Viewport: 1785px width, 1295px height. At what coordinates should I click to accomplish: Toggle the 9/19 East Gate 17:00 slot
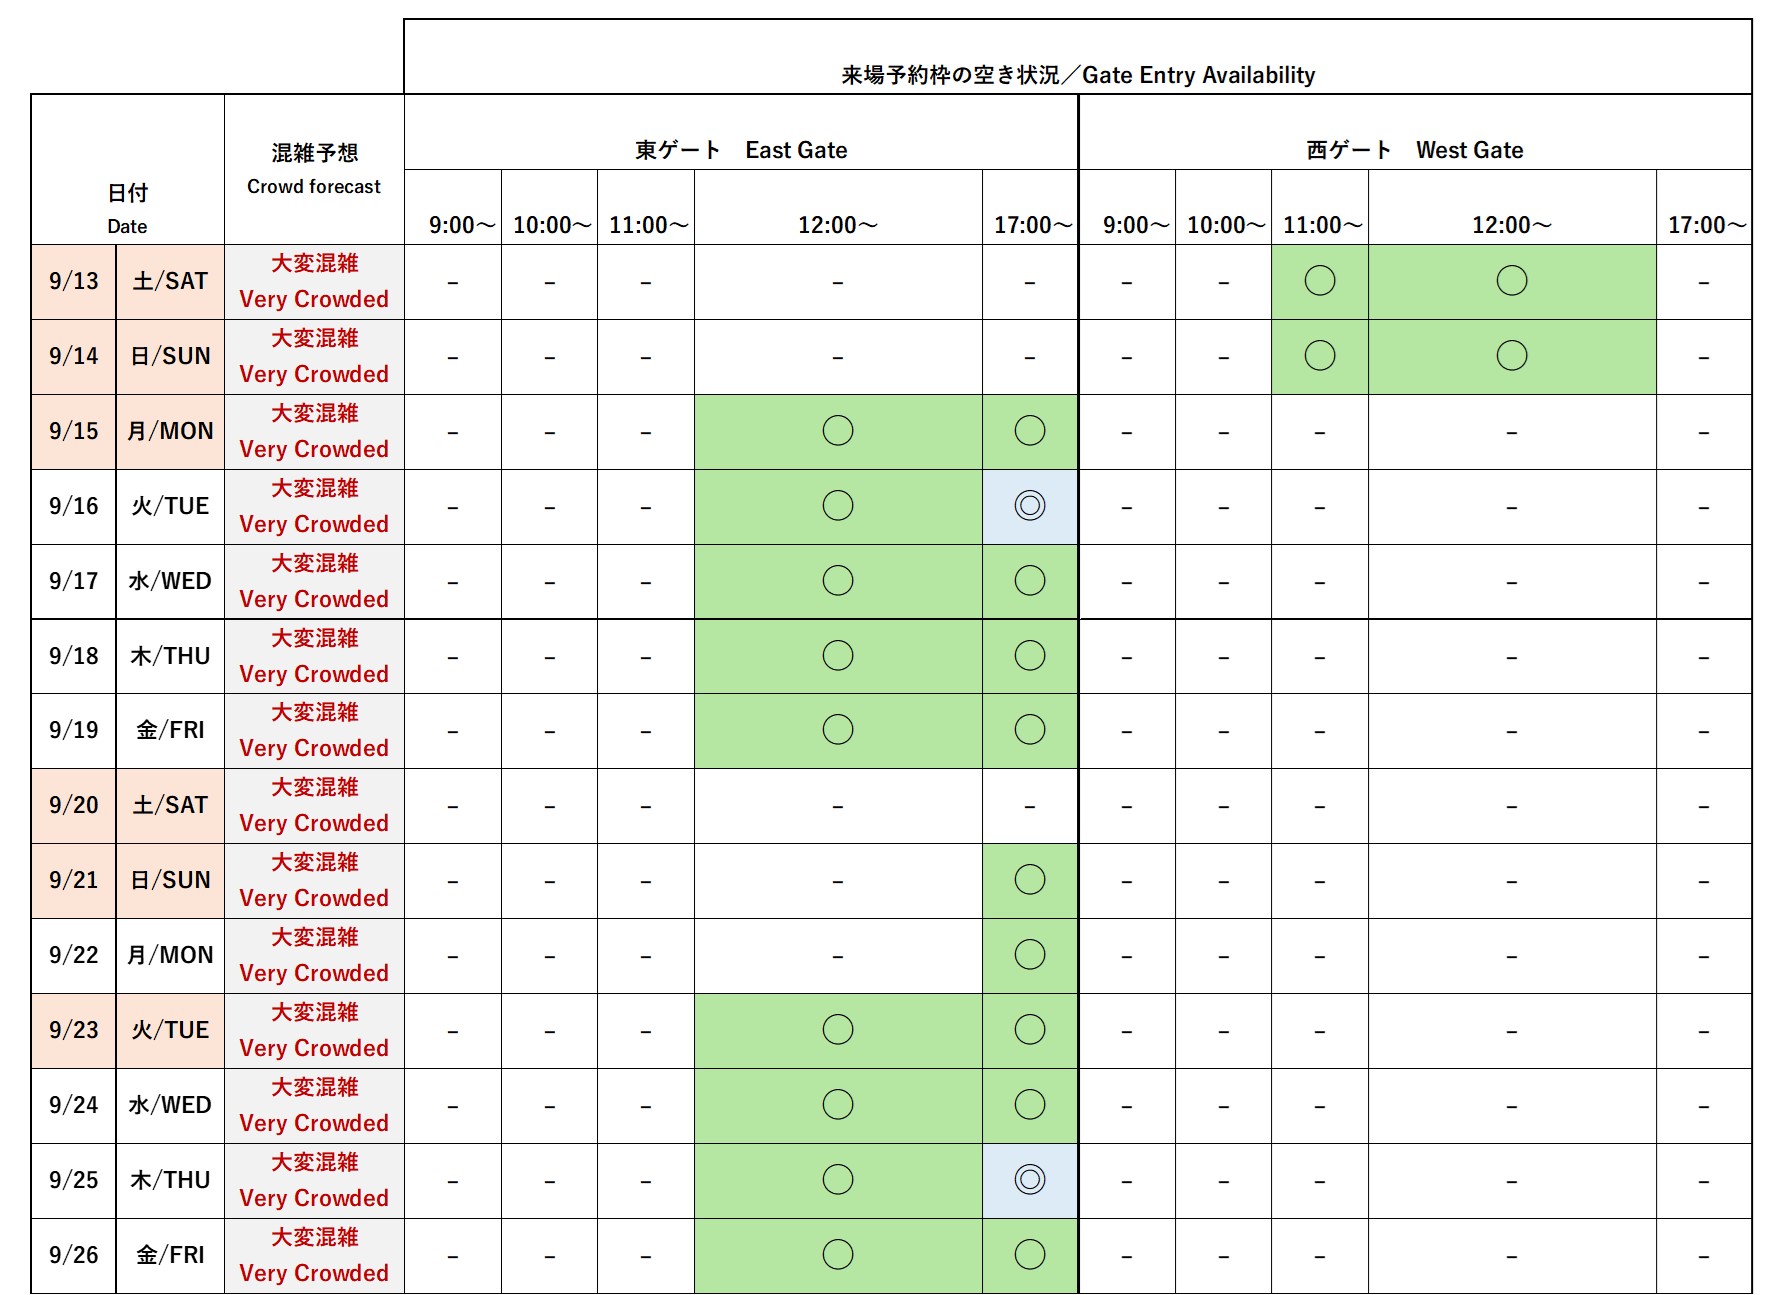click(1028, 730)
